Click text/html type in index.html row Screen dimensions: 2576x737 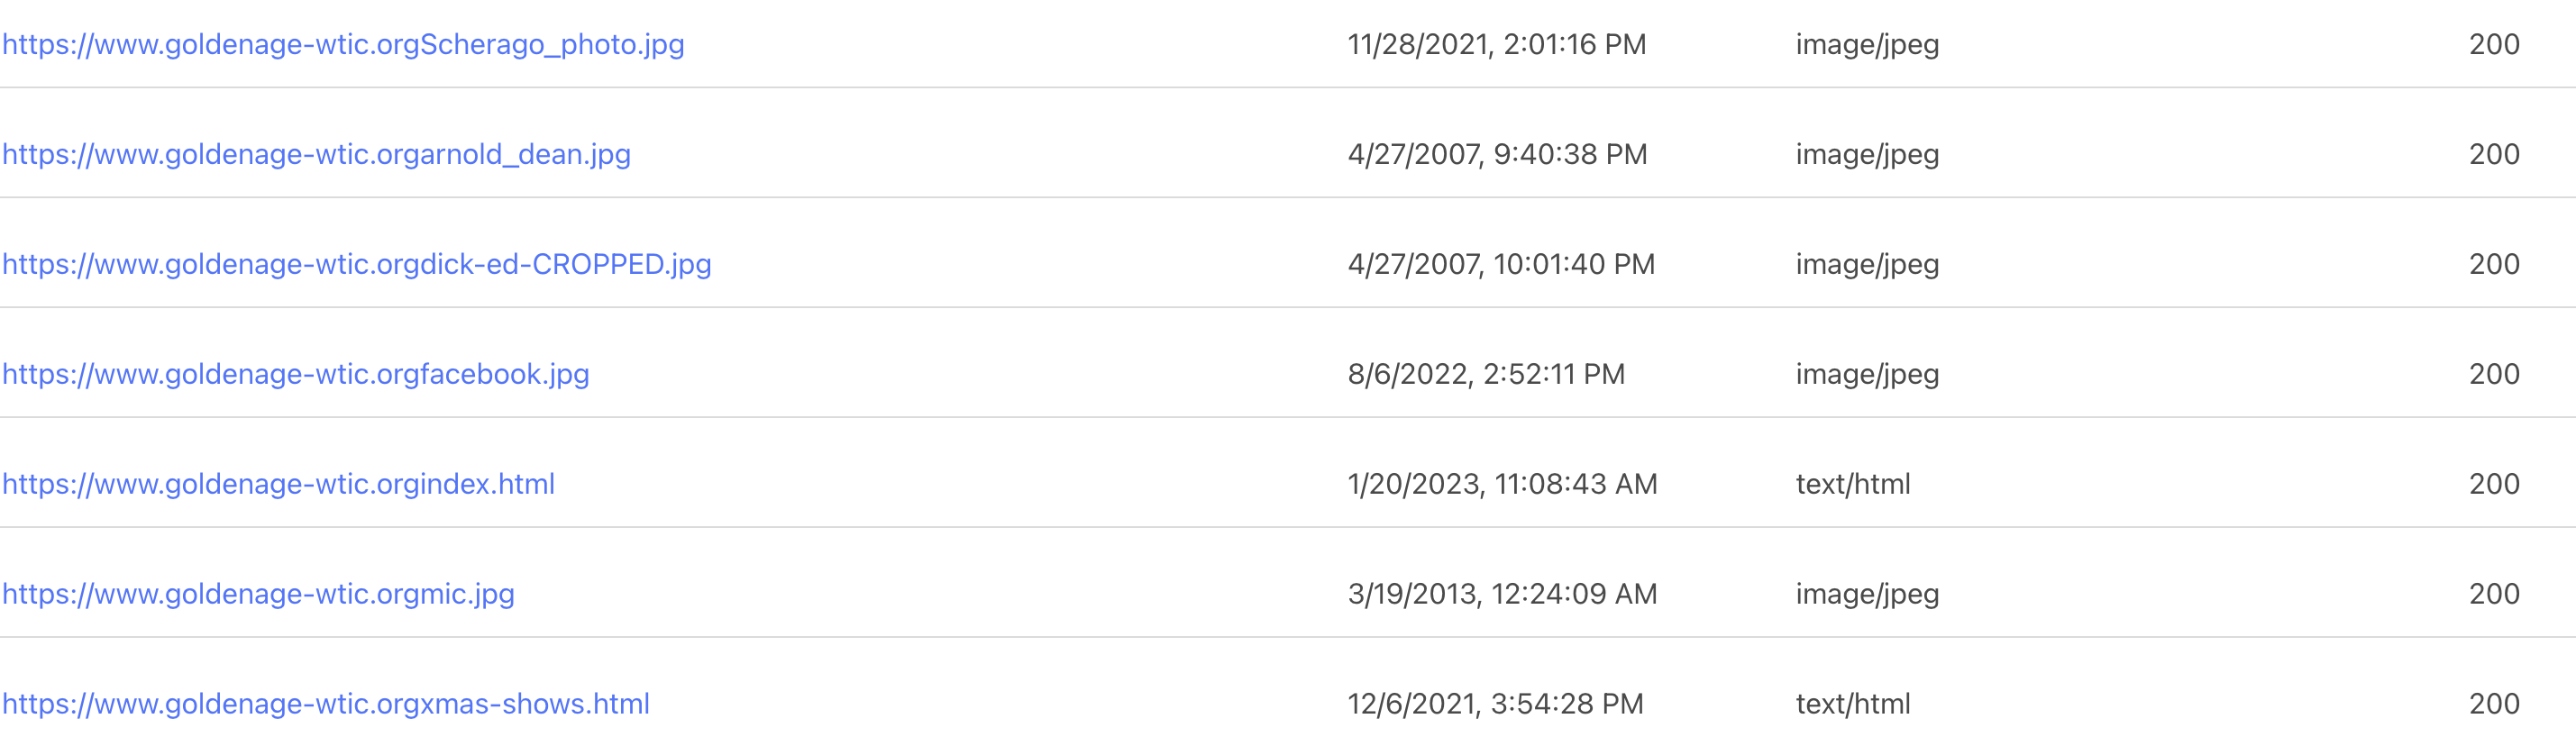point(1853,485)
